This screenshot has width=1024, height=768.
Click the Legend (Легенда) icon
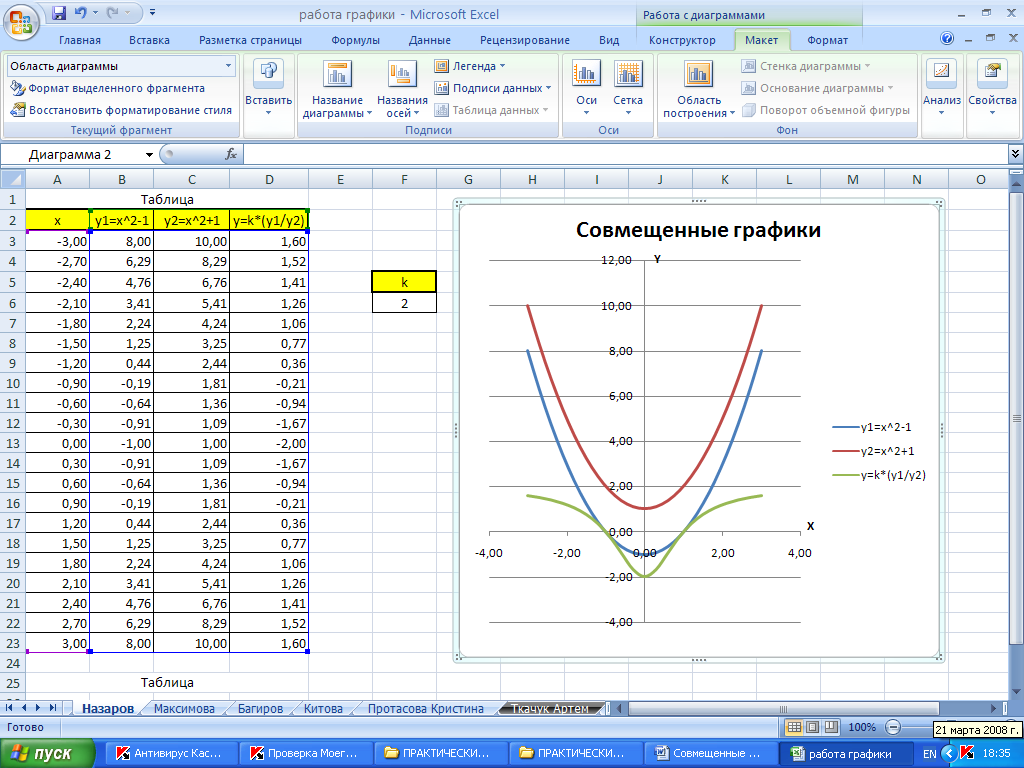click(441, 66)
